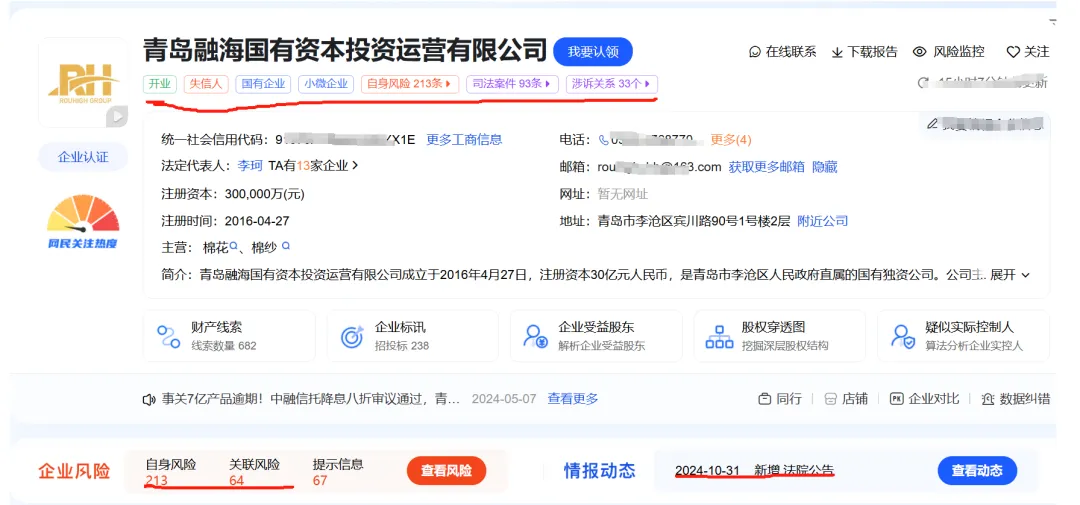Click the 企业对比 PK icon

pyautogui.click(x=896, y=399)
